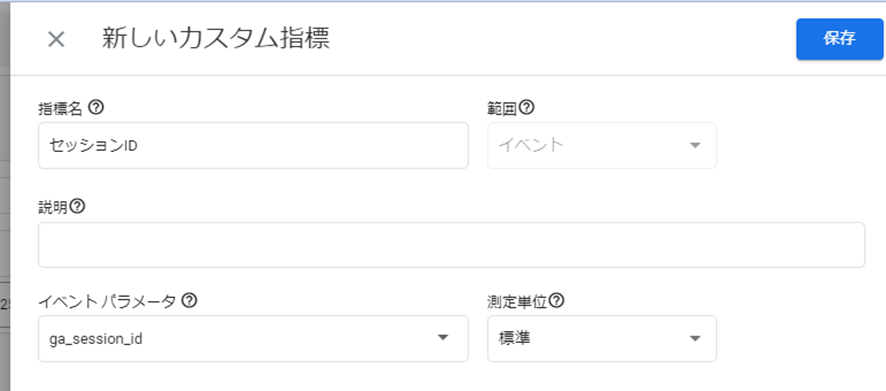Expand the 測定単位 dropdown arrow
886x391 pixels.
coord(695,338)
